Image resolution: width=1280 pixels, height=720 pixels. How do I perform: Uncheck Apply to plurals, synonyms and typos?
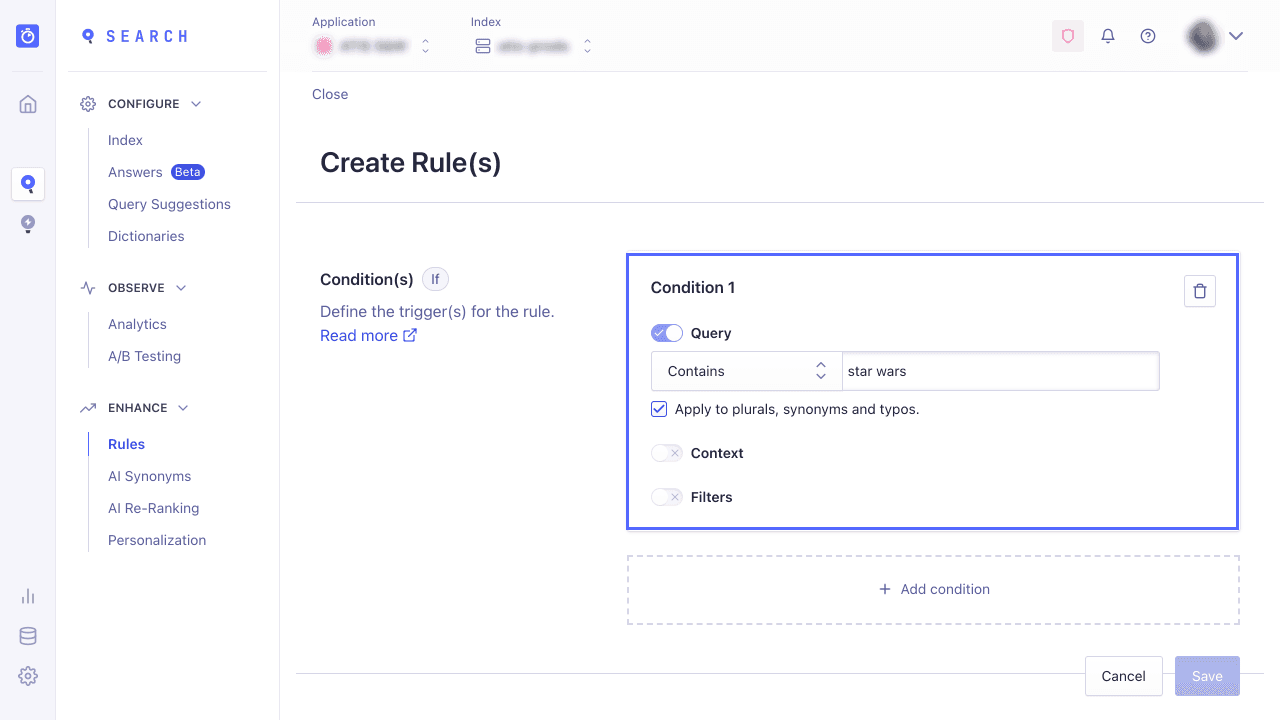pyautogui.click(x=659, y=409)
